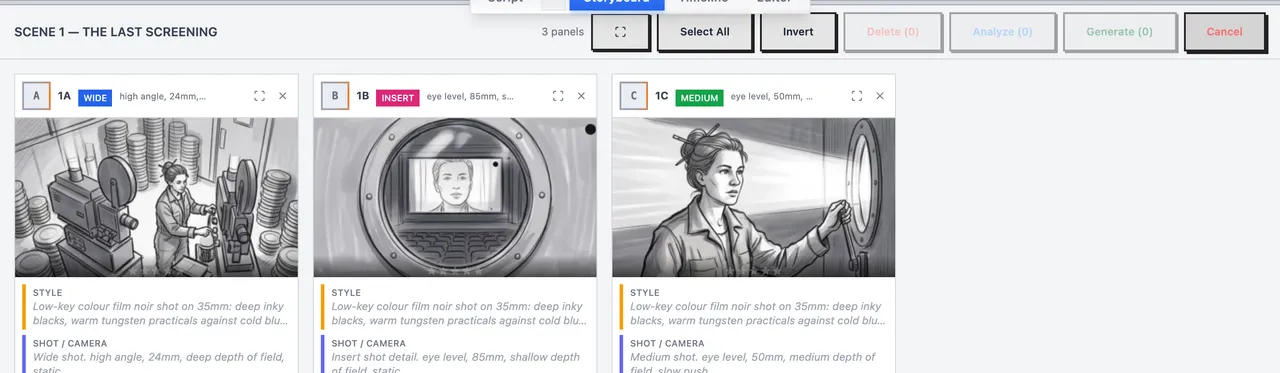
Task: Click the Analyze (0) button
Action: click(x=1002, y=32)
